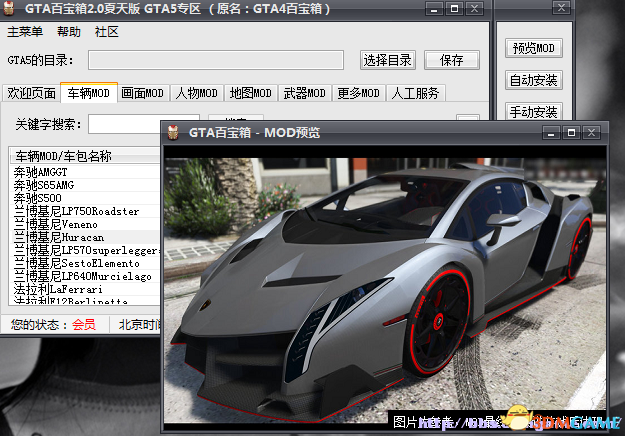Viewport: 625px width, 436px height.
Task: Select 兰博基尼LP750Roadster list entry
Action: coord(86,211)
